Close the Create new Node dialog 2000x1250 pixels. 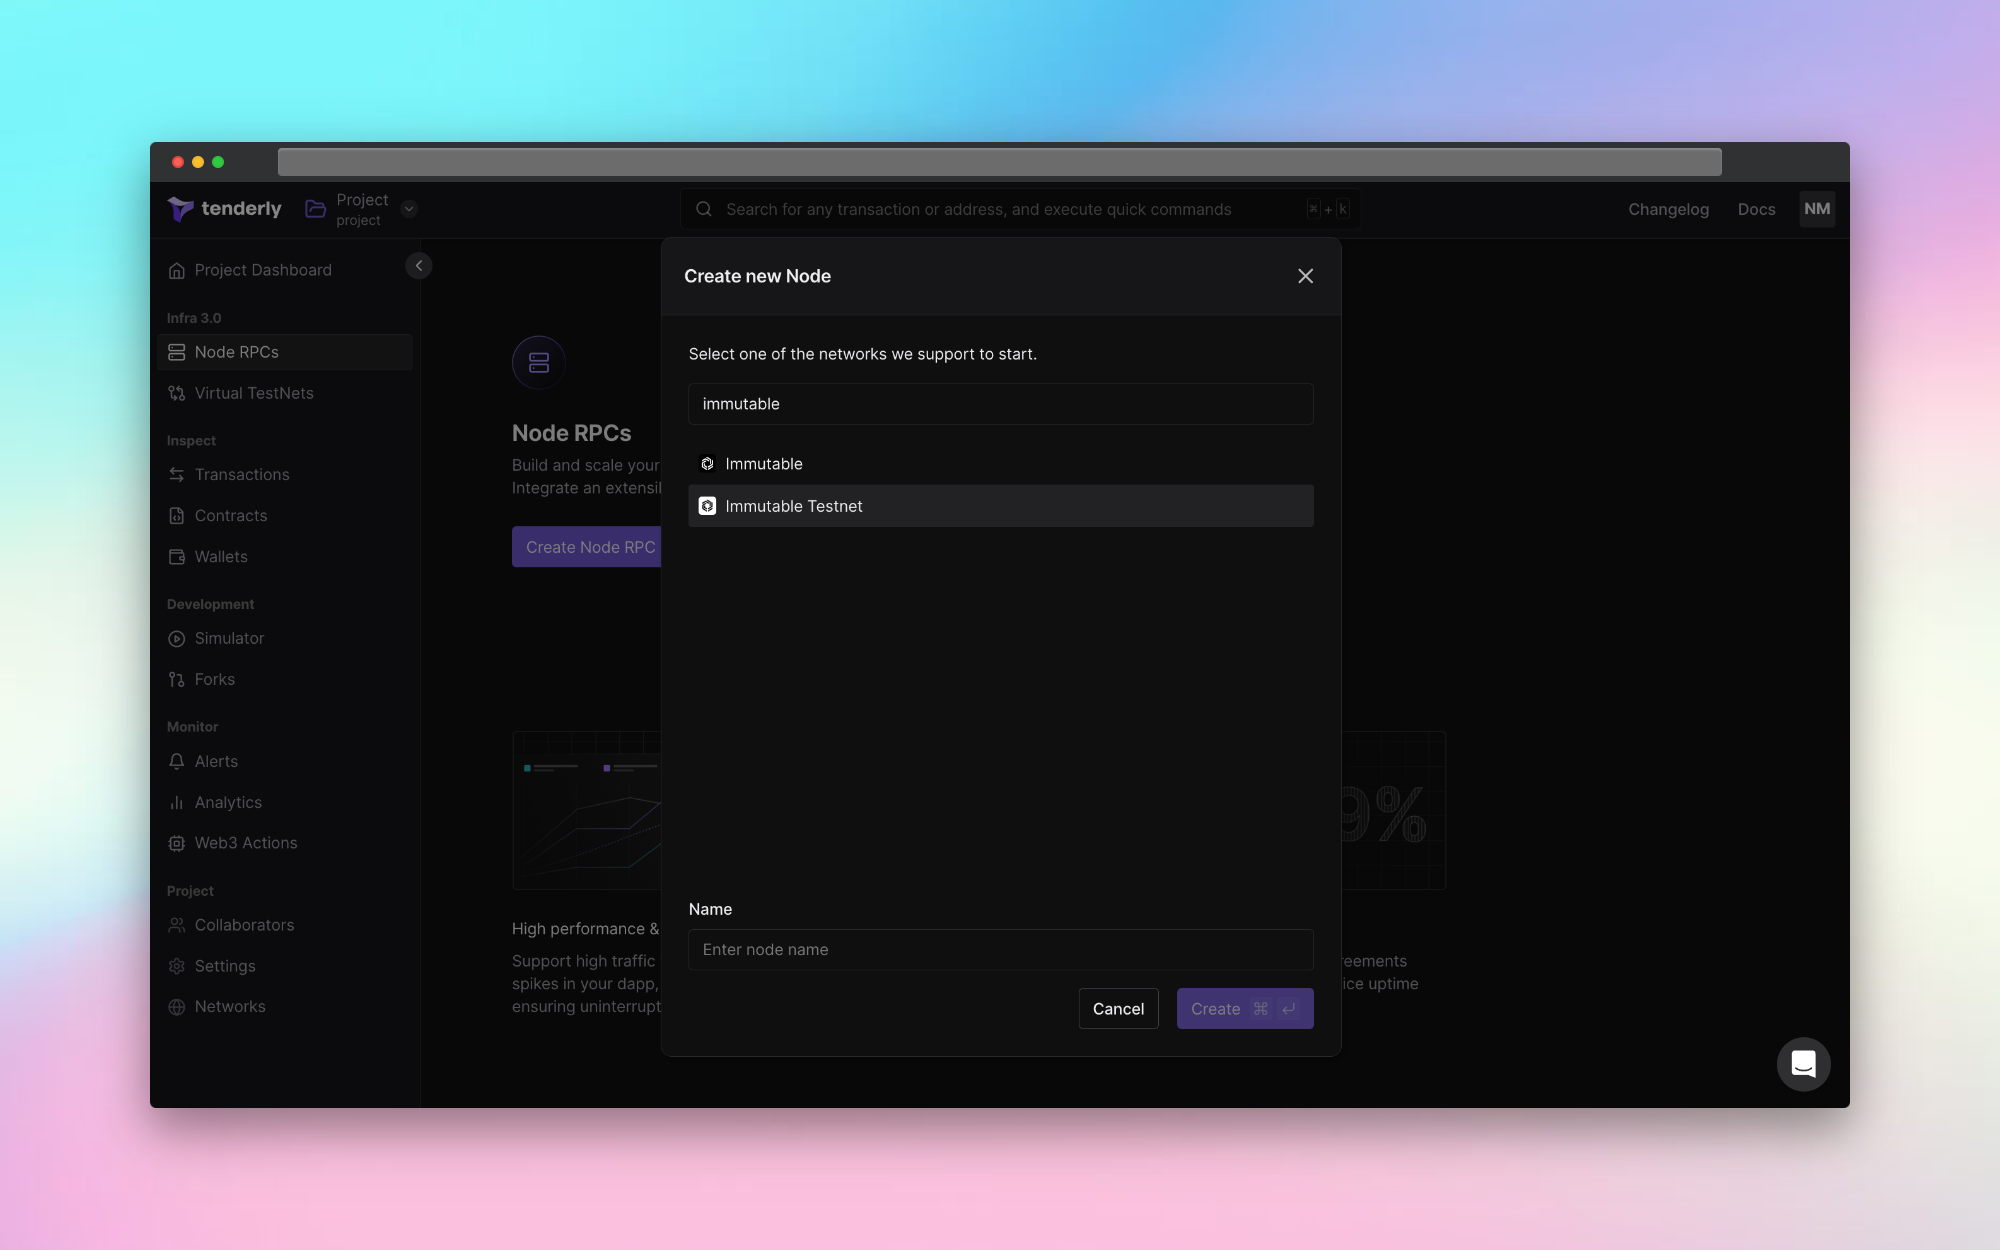(1305, 276)
